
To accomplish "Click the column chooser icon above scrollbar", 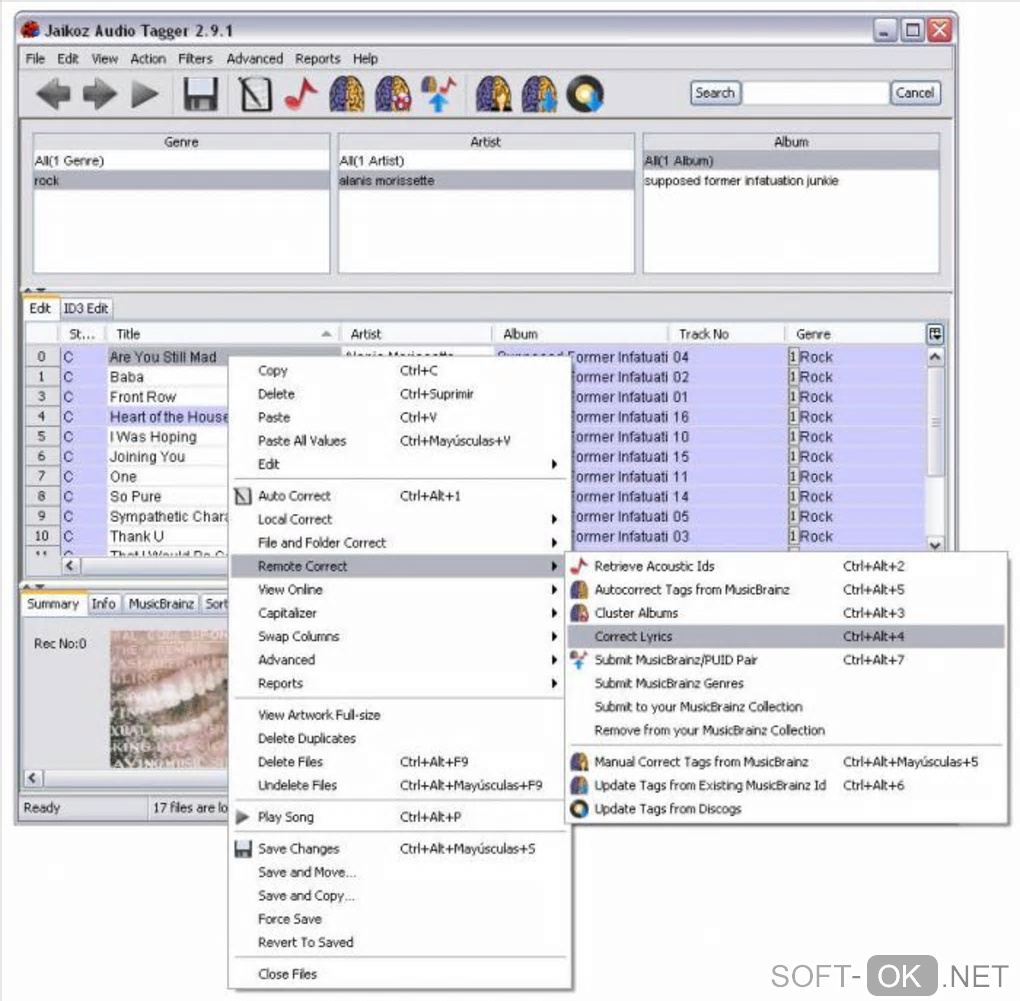I will [x=935, y=334].
